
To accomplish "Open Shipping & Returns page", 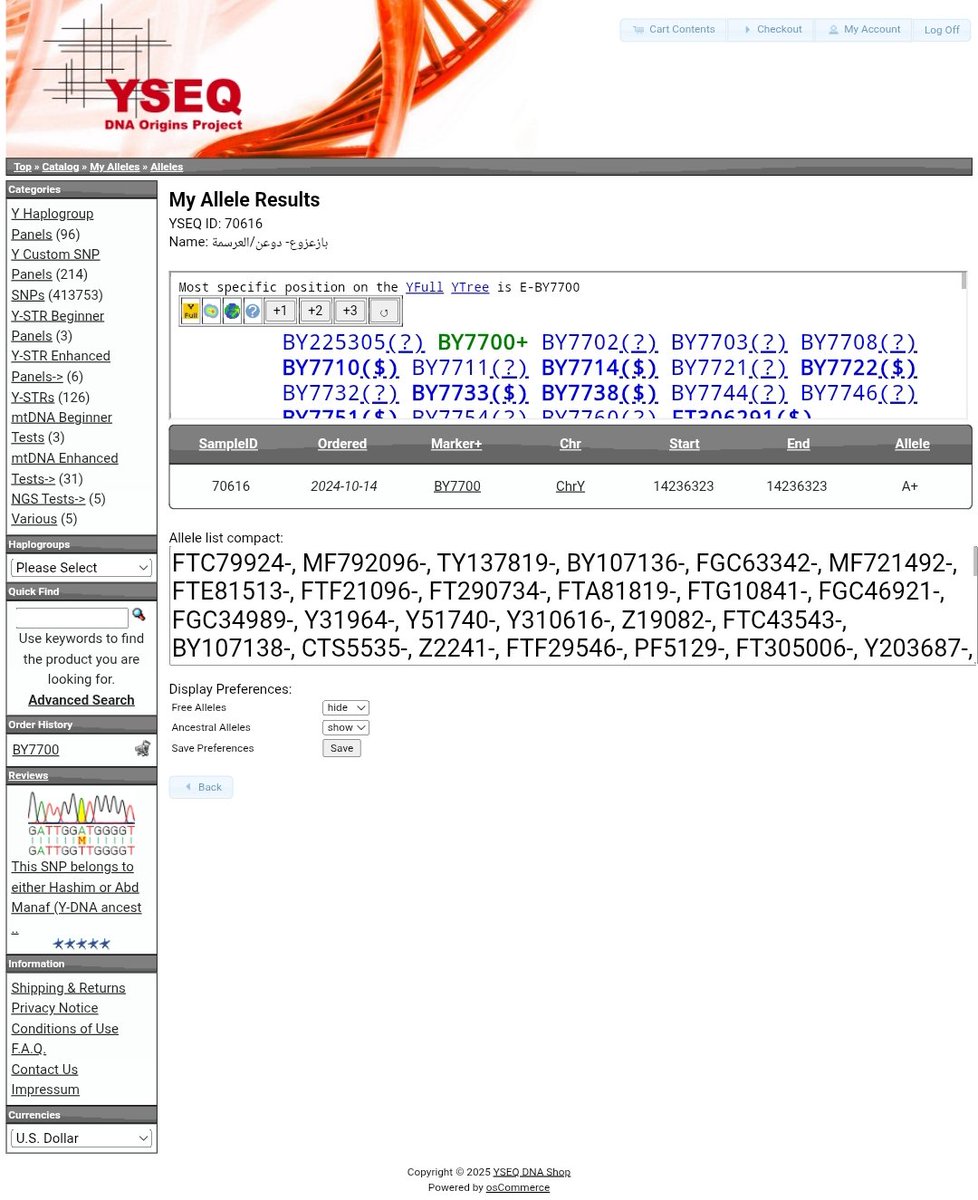I will click(68, 988).
